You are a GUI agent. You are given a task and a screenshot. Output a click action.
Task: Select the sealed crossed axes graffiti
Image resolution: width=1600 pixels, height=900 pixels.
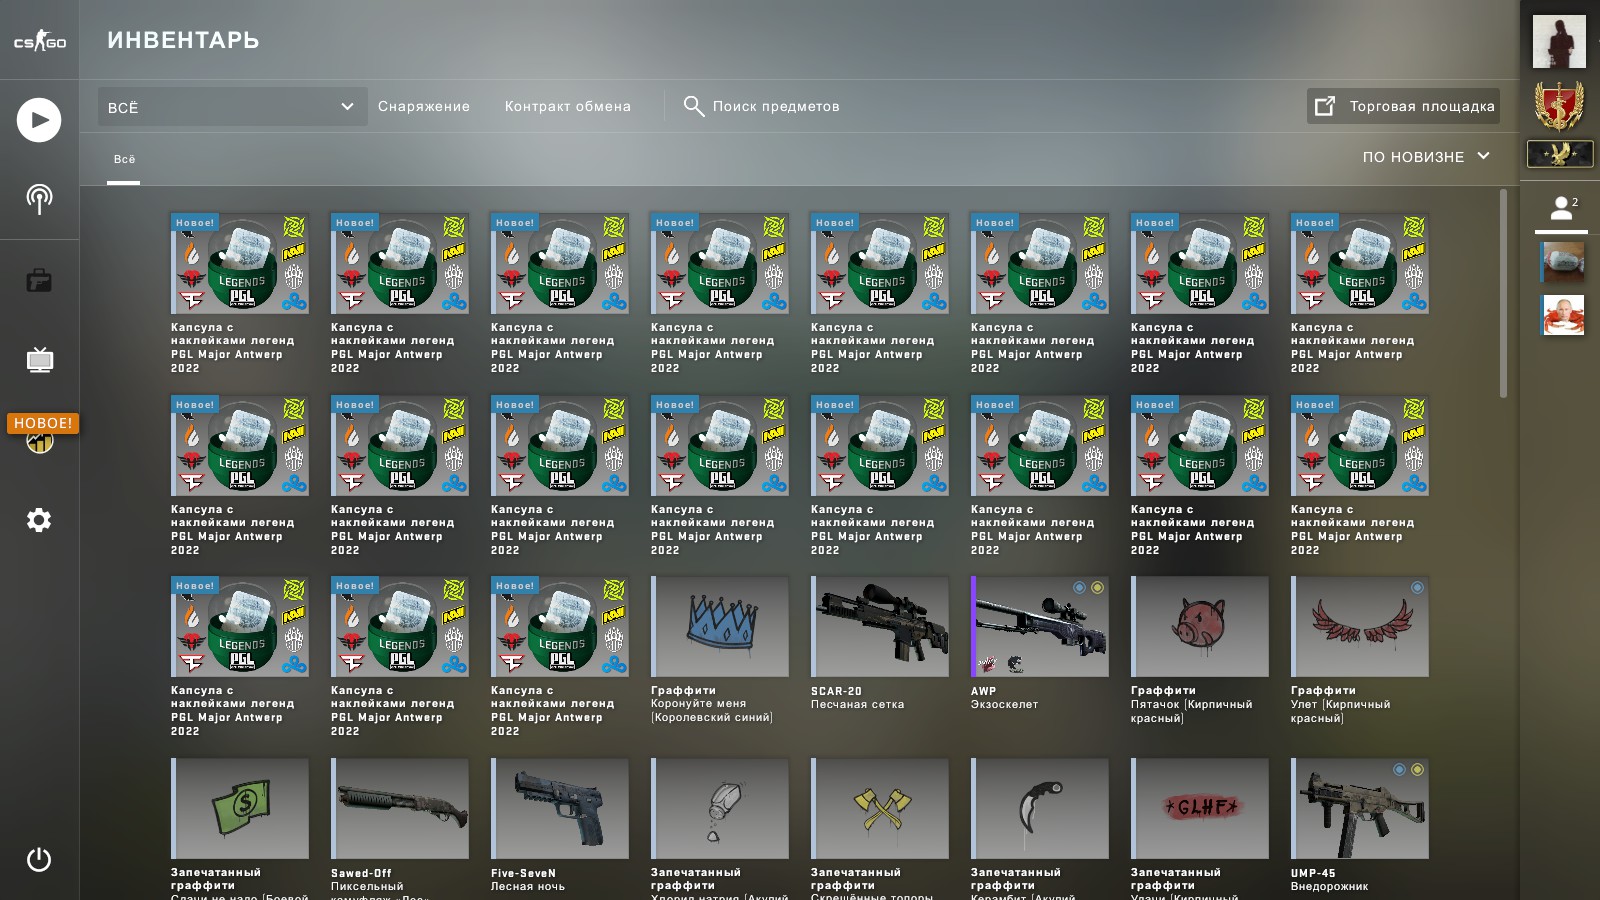pos(880,808)
